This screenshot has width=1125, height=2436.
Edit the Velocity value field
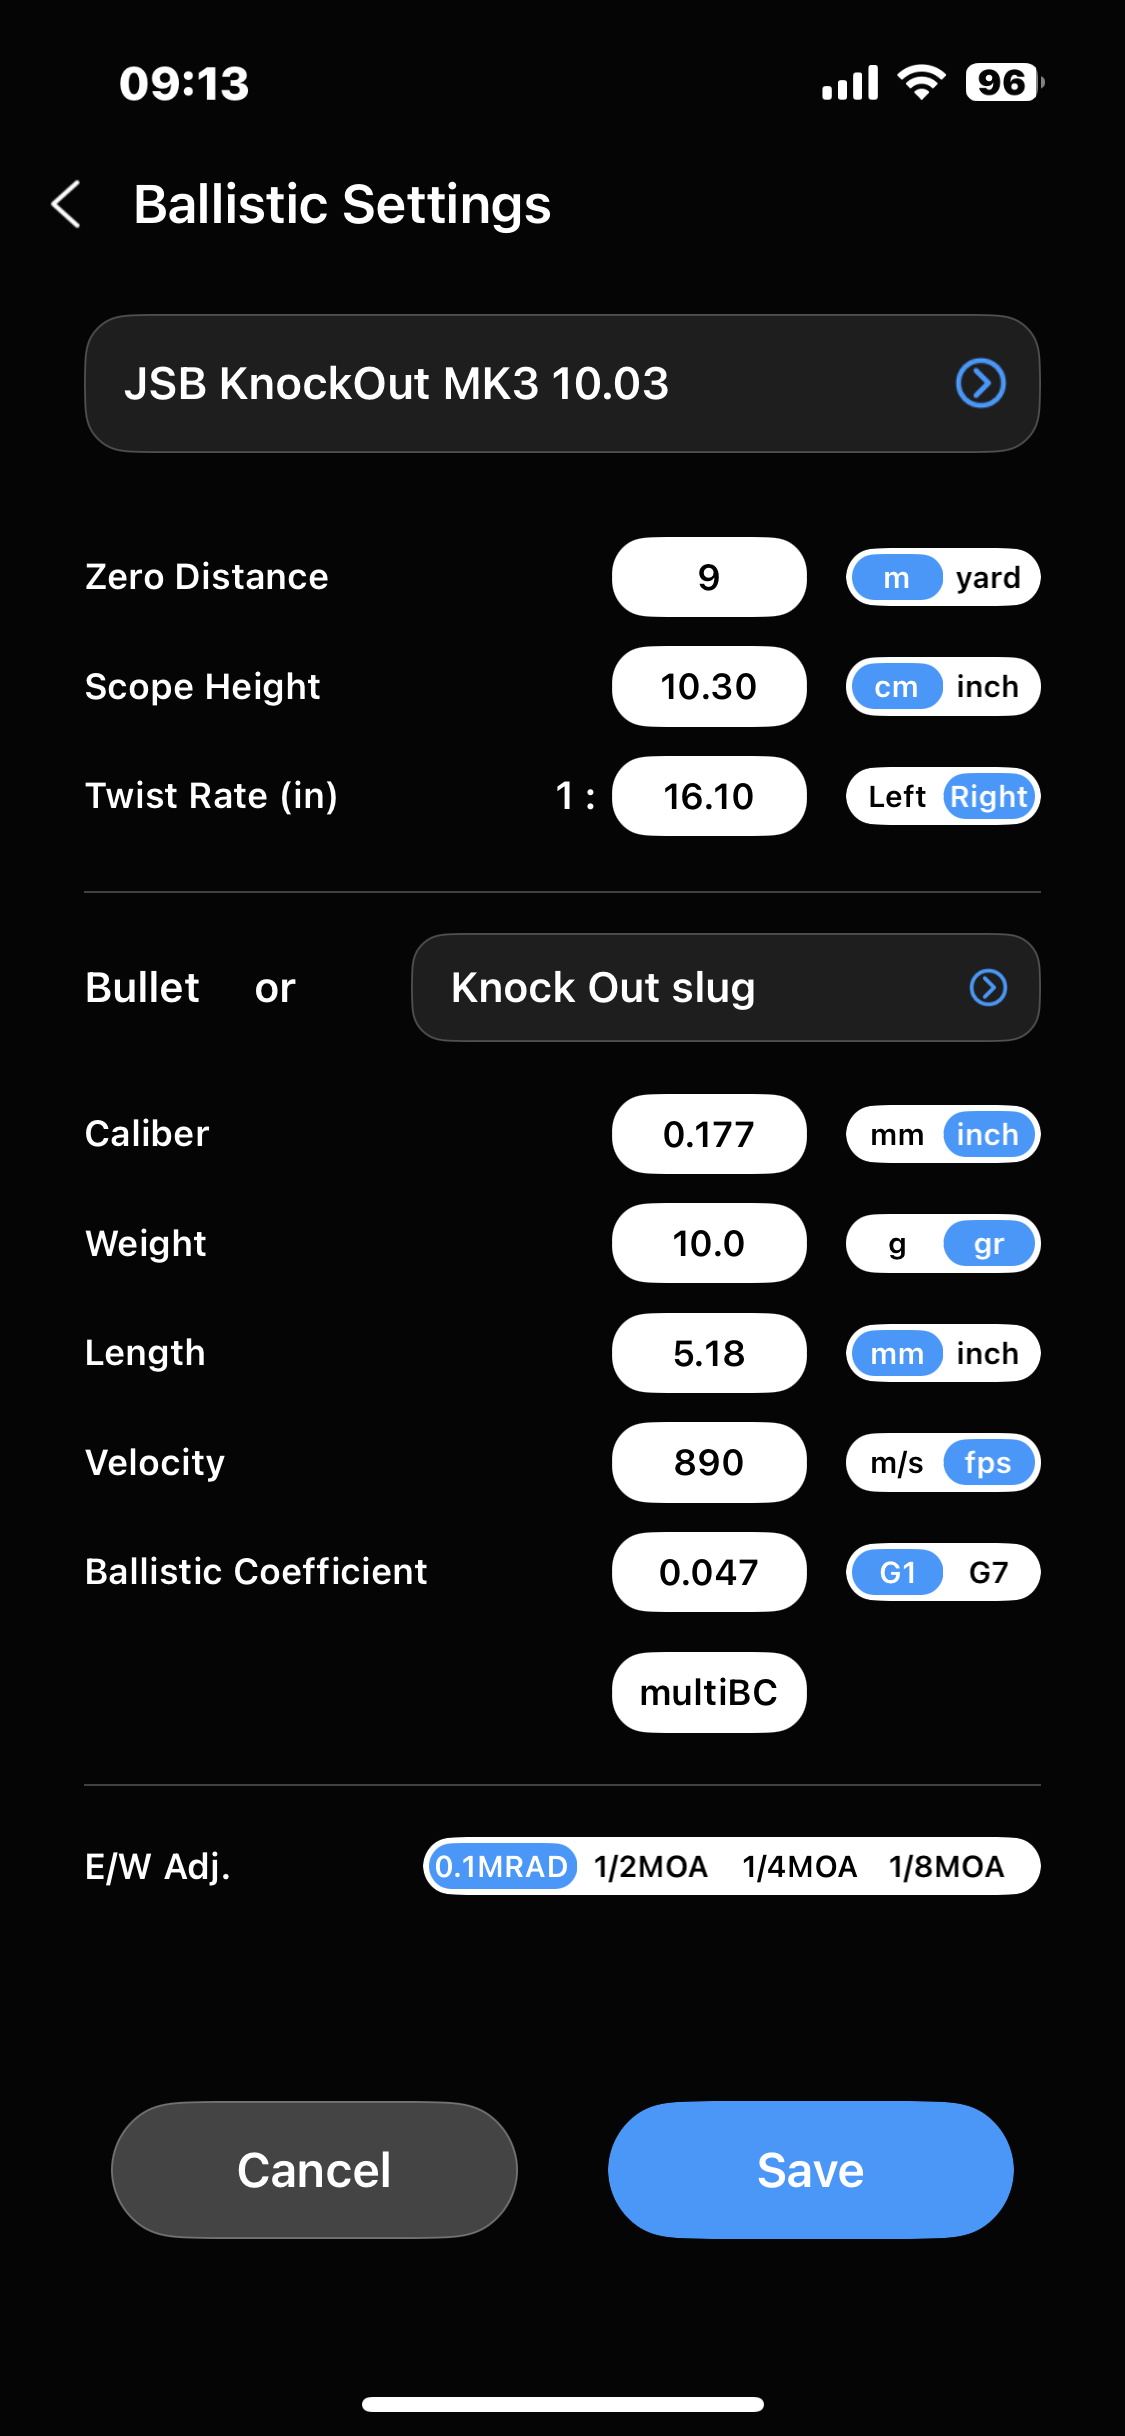709,1463
